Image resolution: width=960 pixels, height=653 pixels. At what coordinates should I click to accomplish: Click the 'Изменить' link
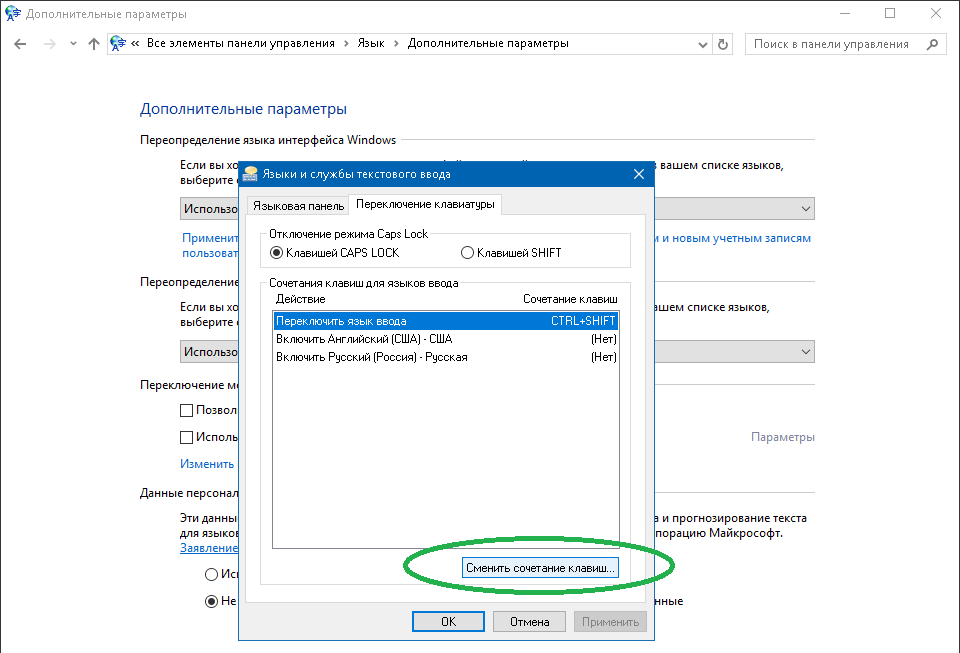207,464
